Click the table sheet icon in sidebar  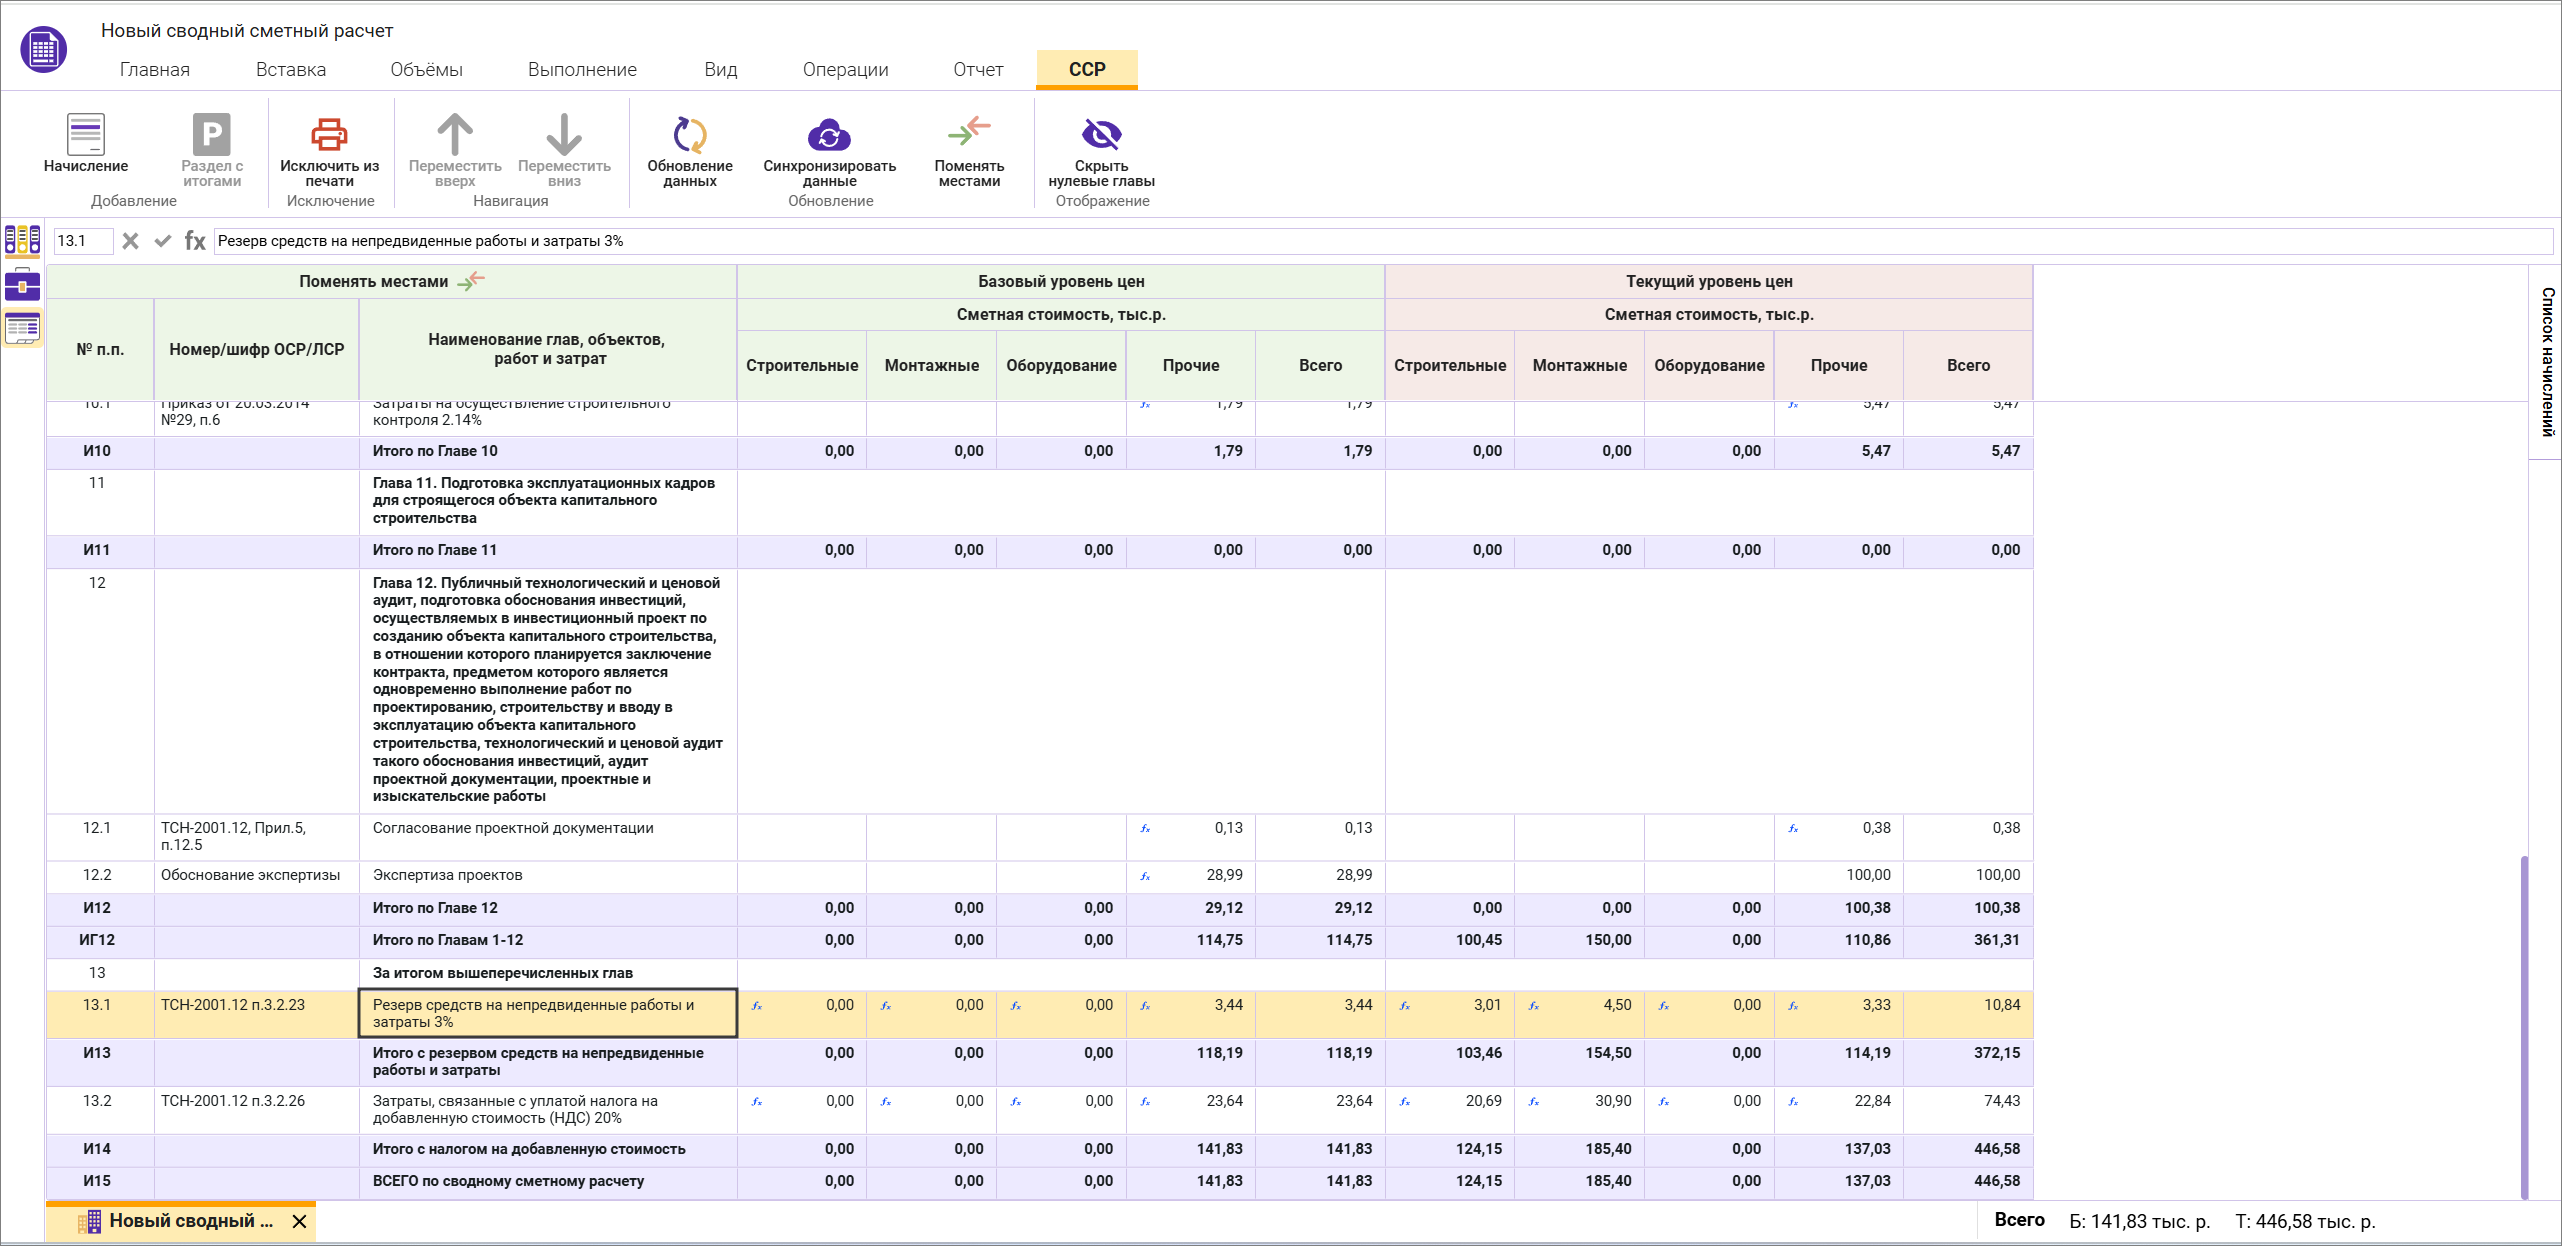[22, 328]
